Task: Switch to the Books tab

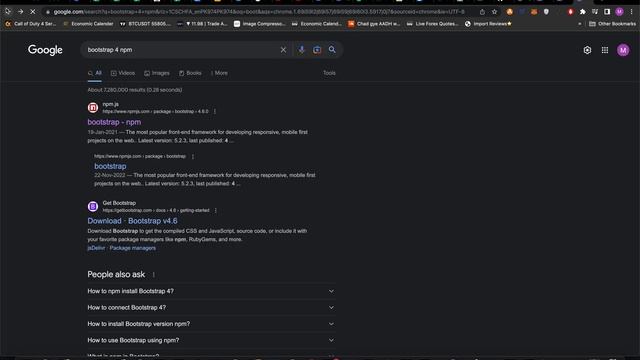Action: (190, 73)
